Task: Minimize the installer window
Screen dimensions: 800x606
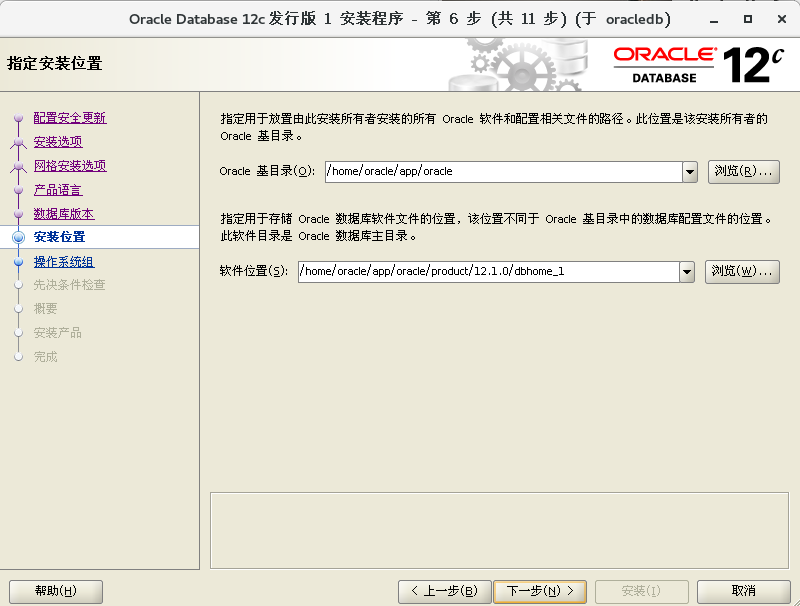Action: 714,20
